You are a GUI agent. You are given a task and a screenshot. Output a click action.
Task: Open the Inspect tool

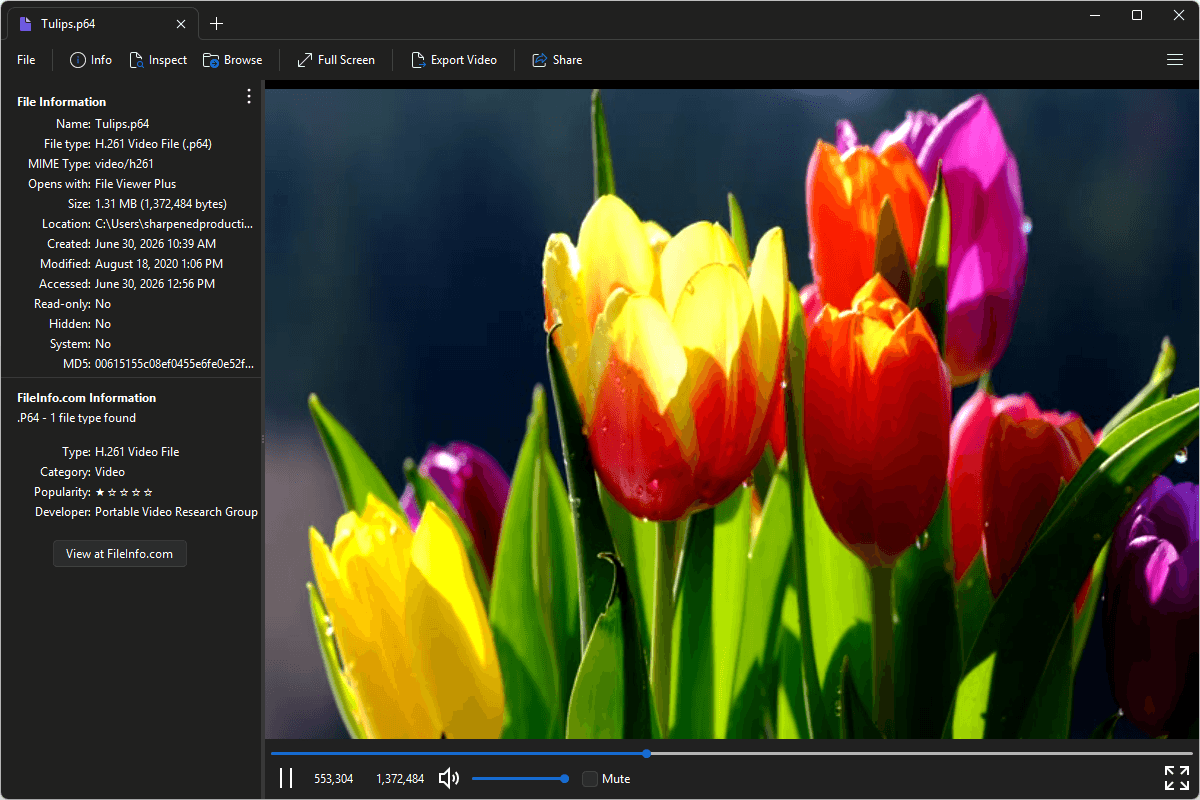pos(158,60)
